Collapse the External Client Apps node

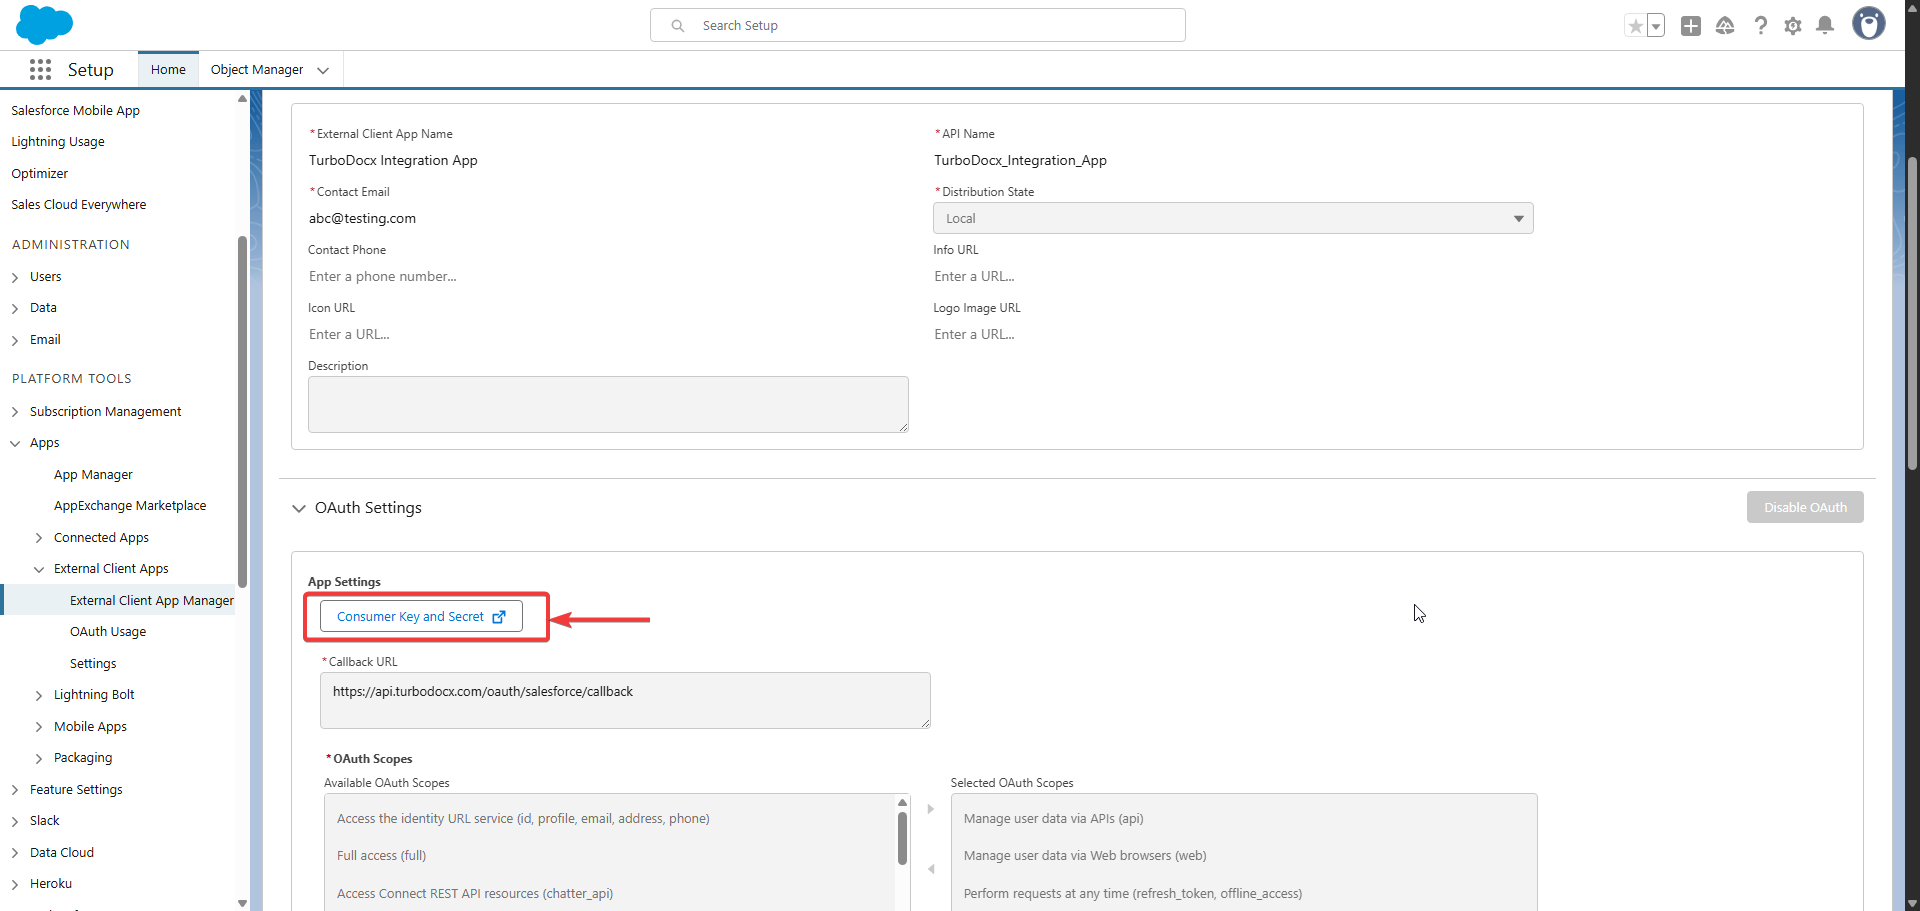tap(39, 569)
